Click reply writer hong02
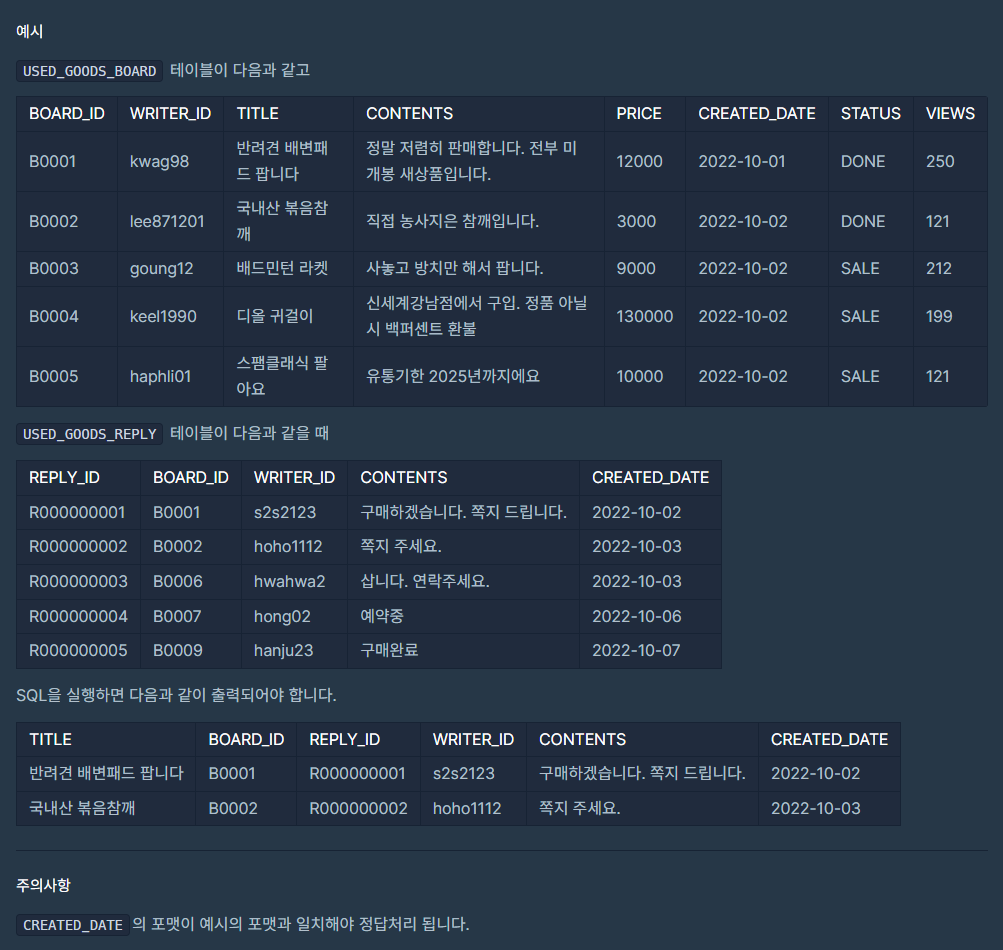 (x=282, y=616)
